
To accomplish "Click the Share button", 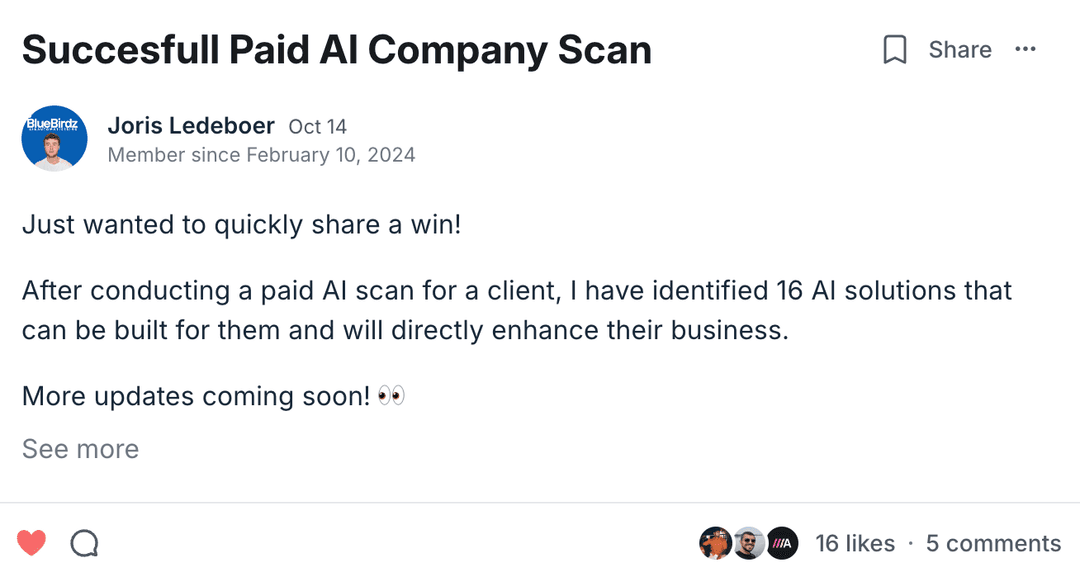I will (959, 50).
